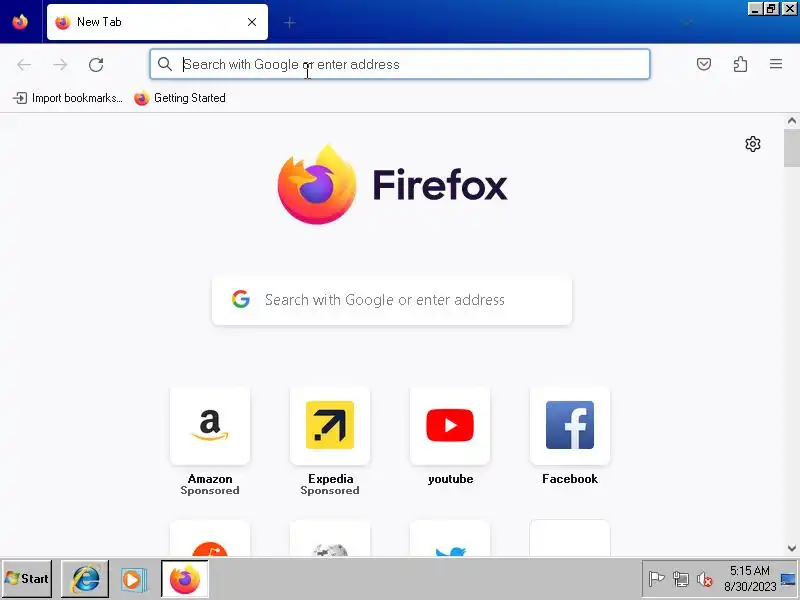Go back one page
Screen dimensions: 800x600
24,64
